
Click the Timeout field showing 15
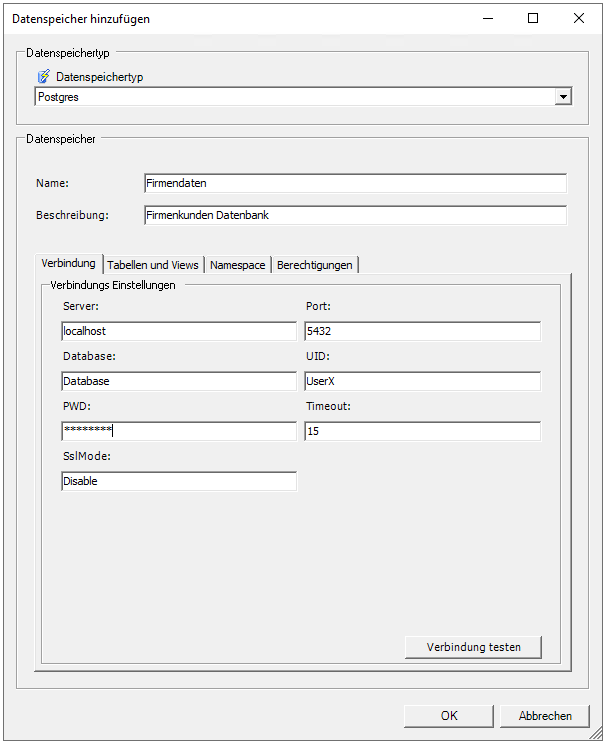tap(422, 431)
